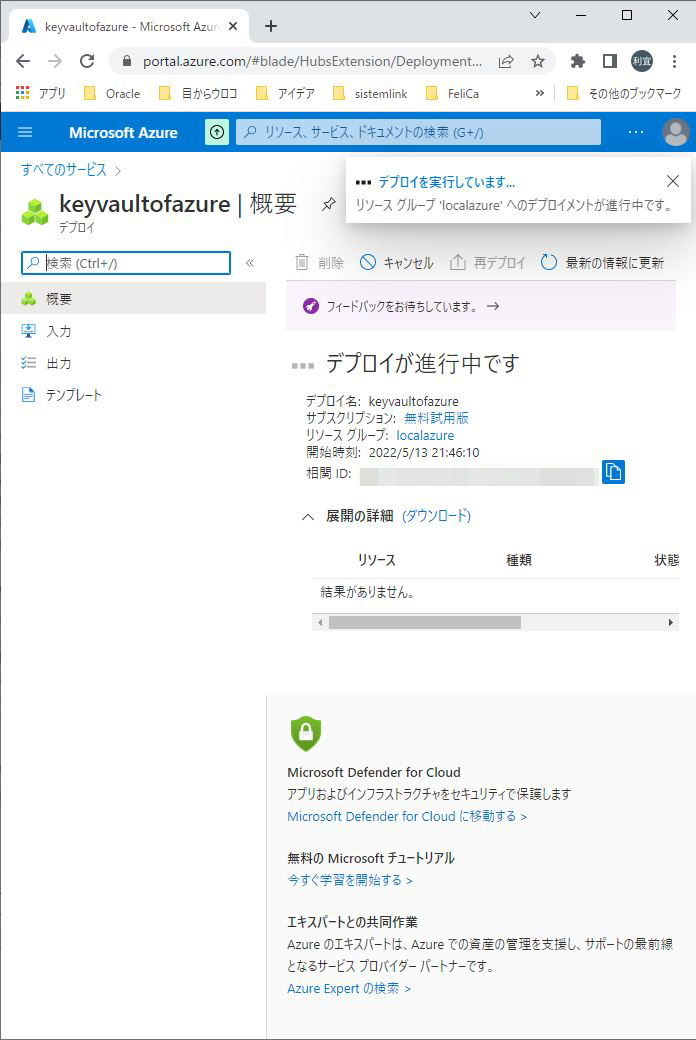The image size is (696, 1040).
Task: Open その他のブックマーク folder
Action: 624,94
